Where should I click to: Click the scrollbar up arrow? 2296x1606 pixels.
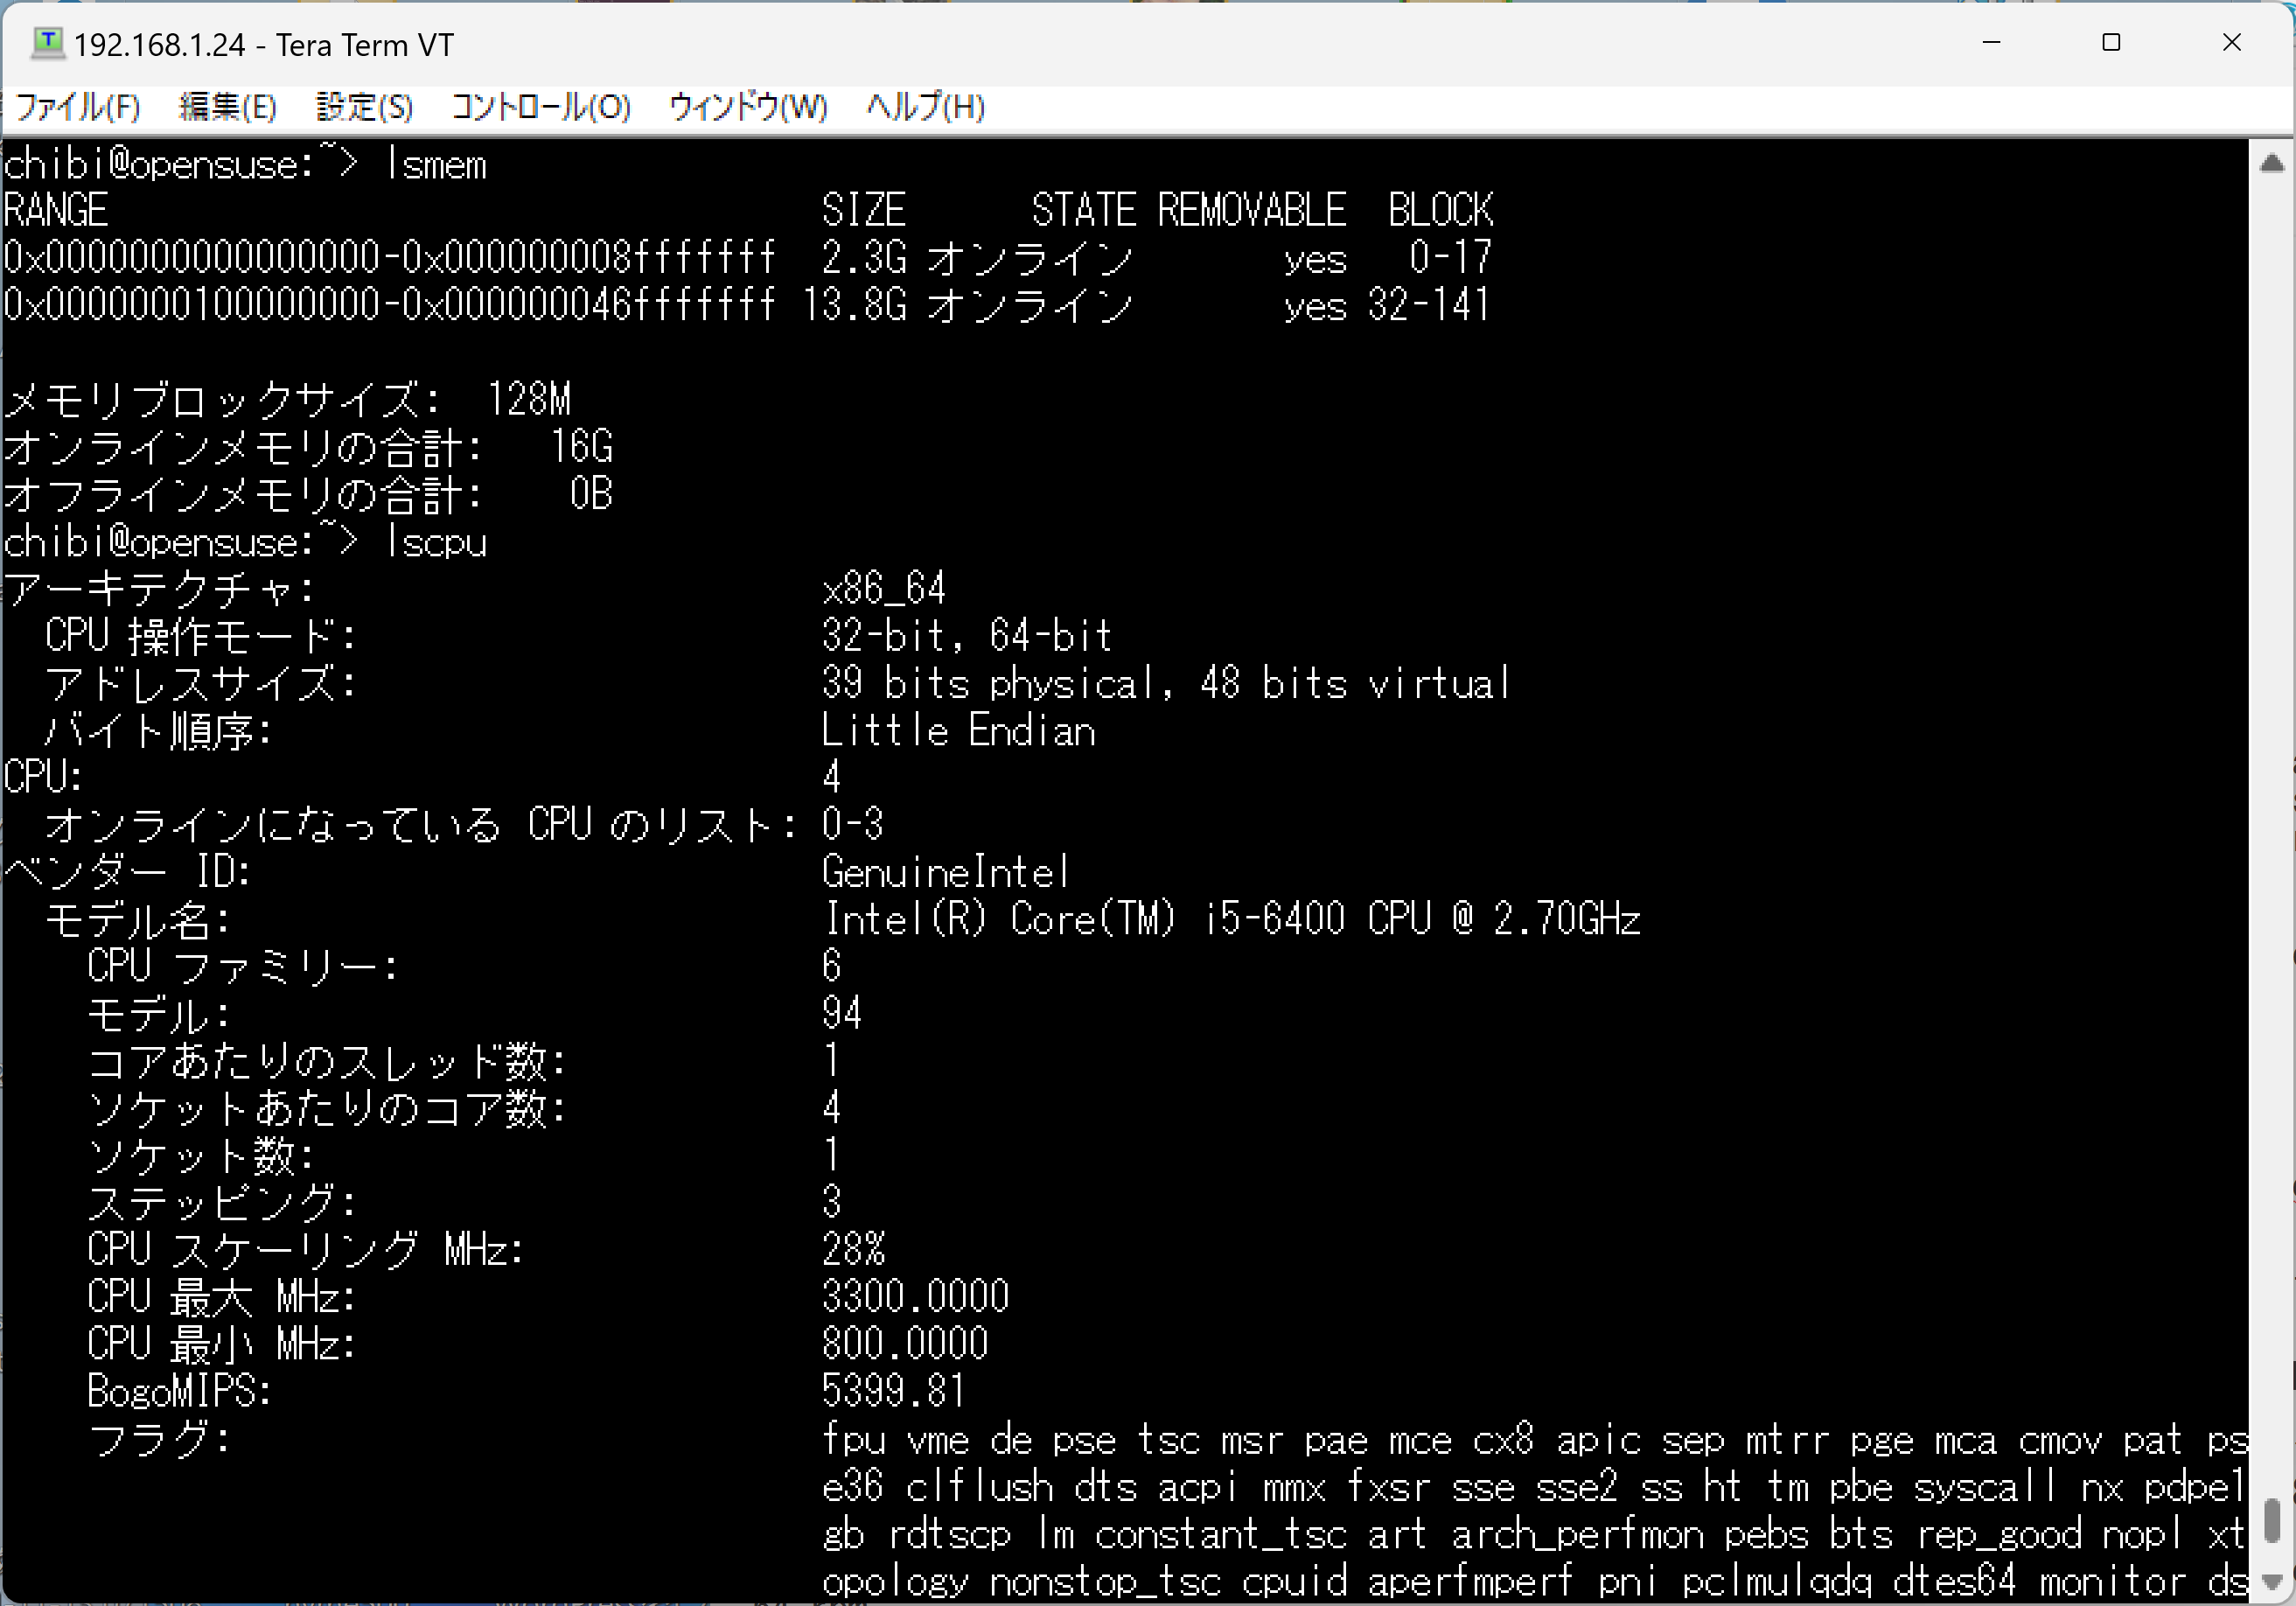[2271, 163]
